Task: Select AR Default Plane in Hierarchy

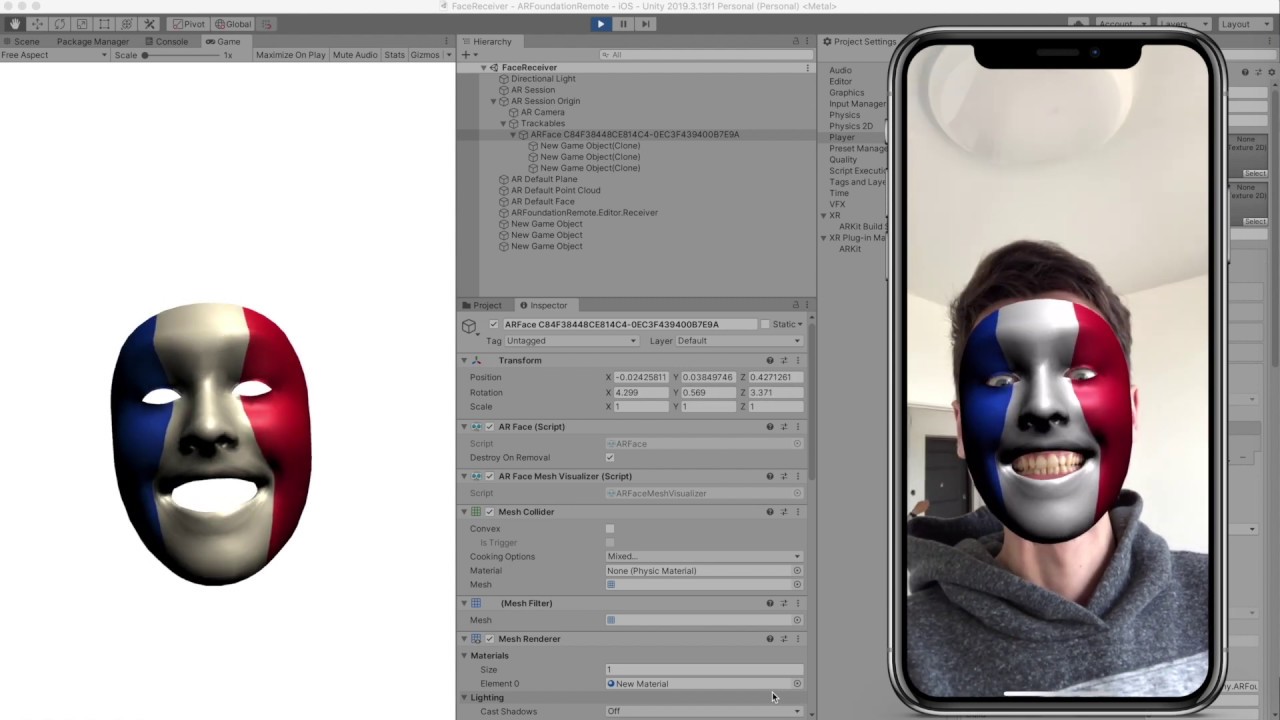Action: click(x=544, y=179)
